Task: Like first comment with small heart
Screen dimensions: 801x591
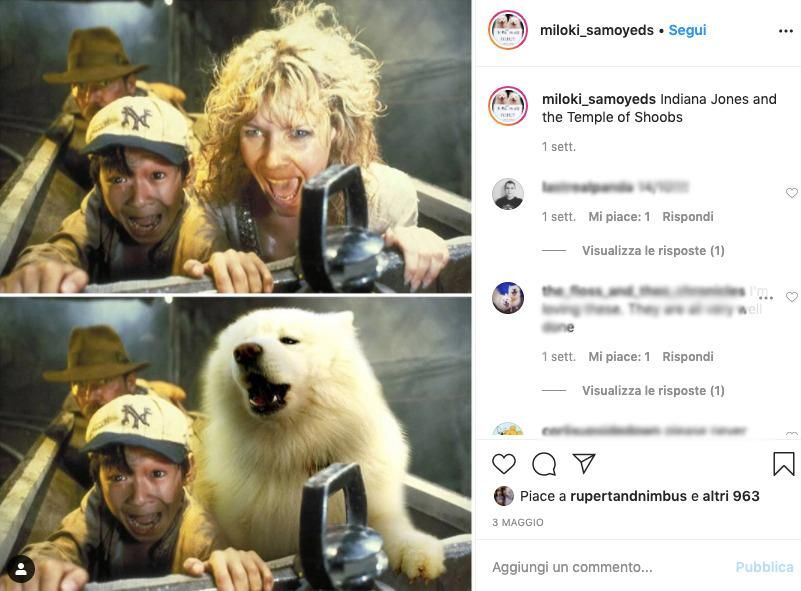Action: [x=792, y=193]
